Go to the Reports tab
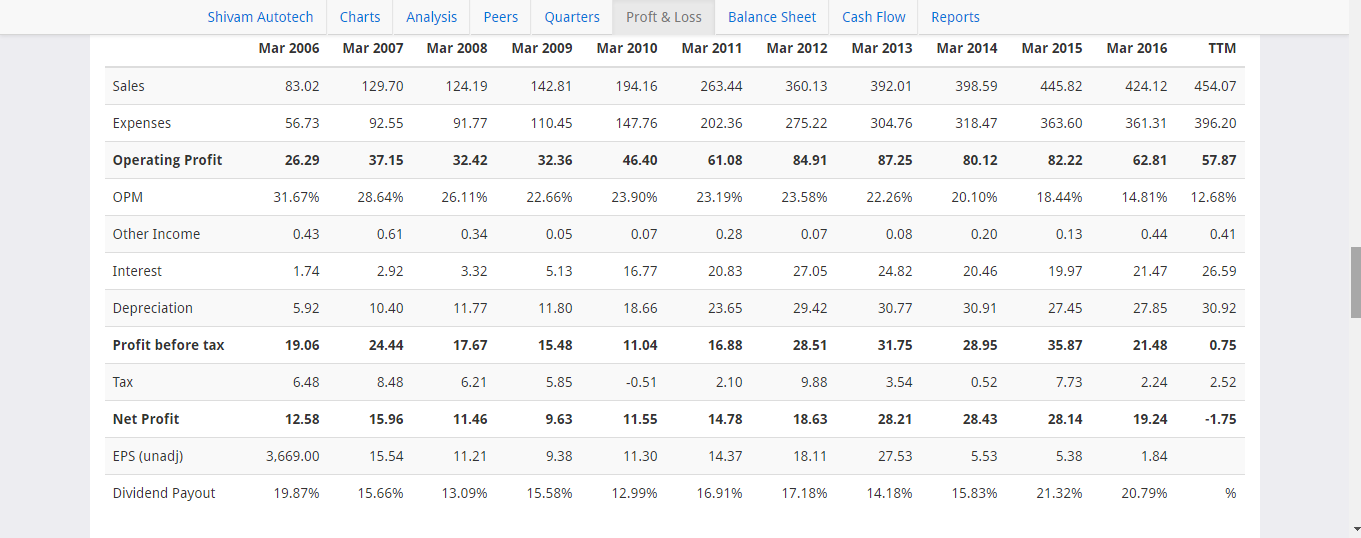This screenshot has height=538, width=1361. tap(955, 17)
